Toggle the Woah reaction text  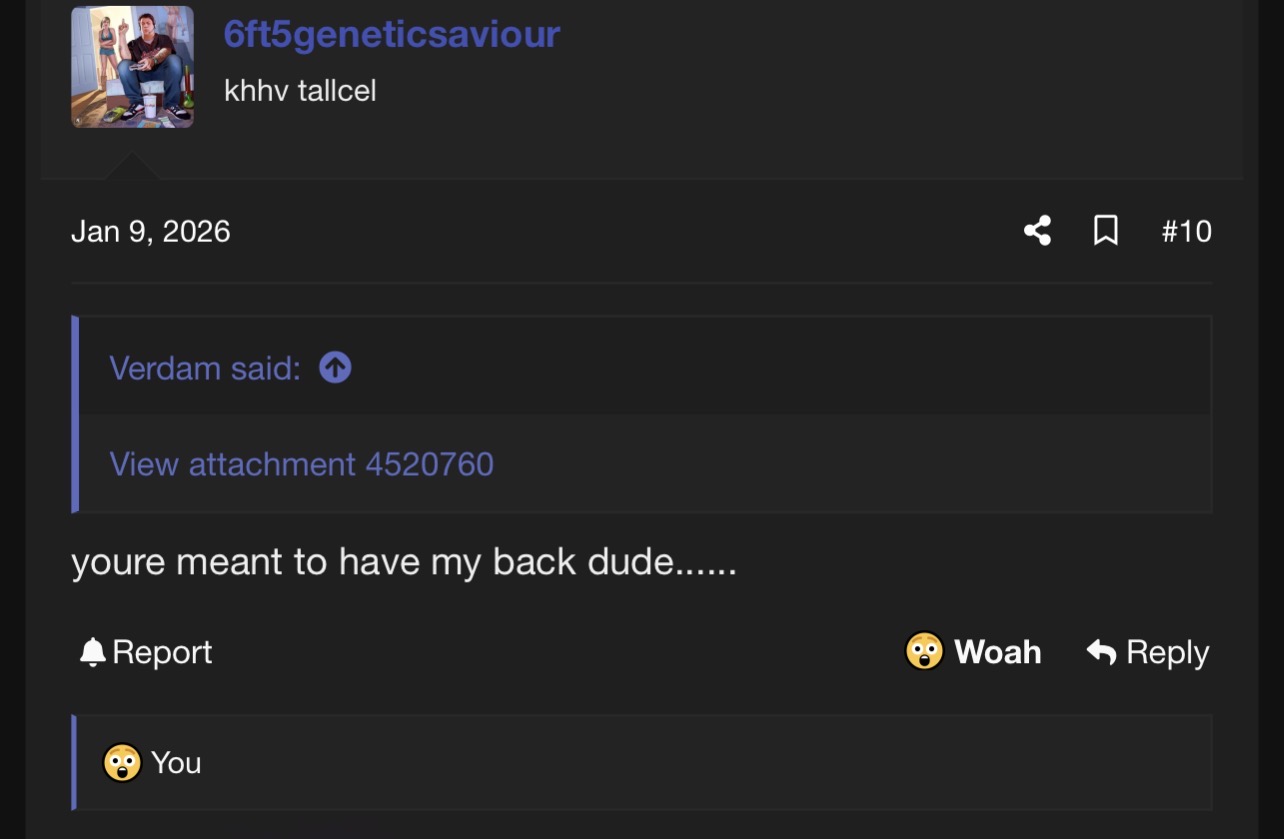(997, 652)
